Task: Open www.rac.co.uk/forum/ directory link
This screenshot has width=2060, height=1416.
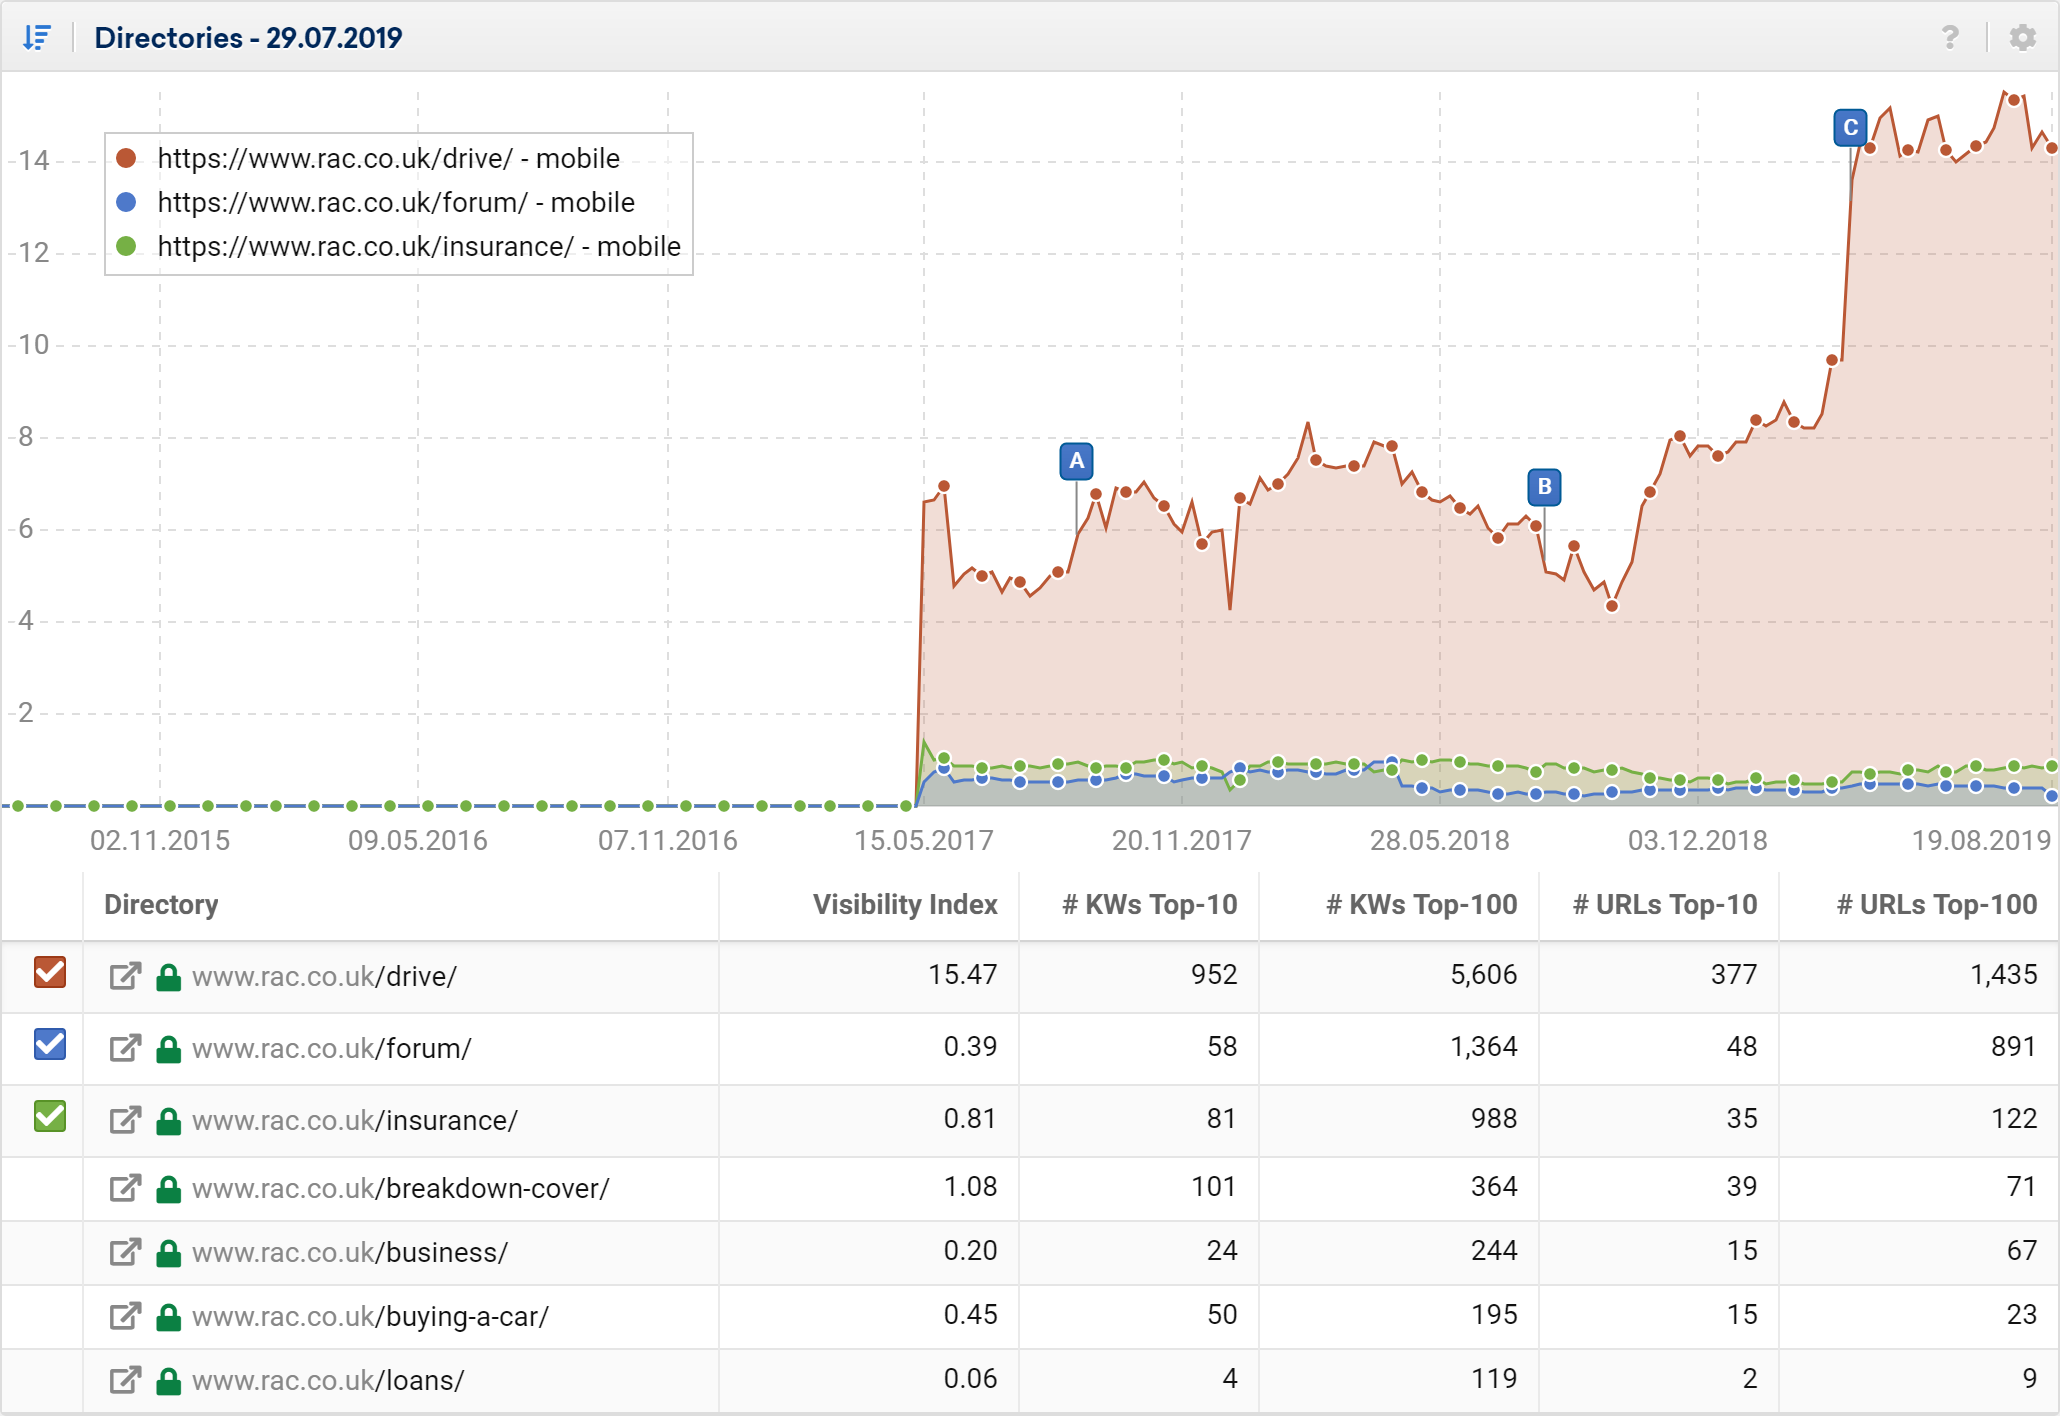Action: point(332,1048)
